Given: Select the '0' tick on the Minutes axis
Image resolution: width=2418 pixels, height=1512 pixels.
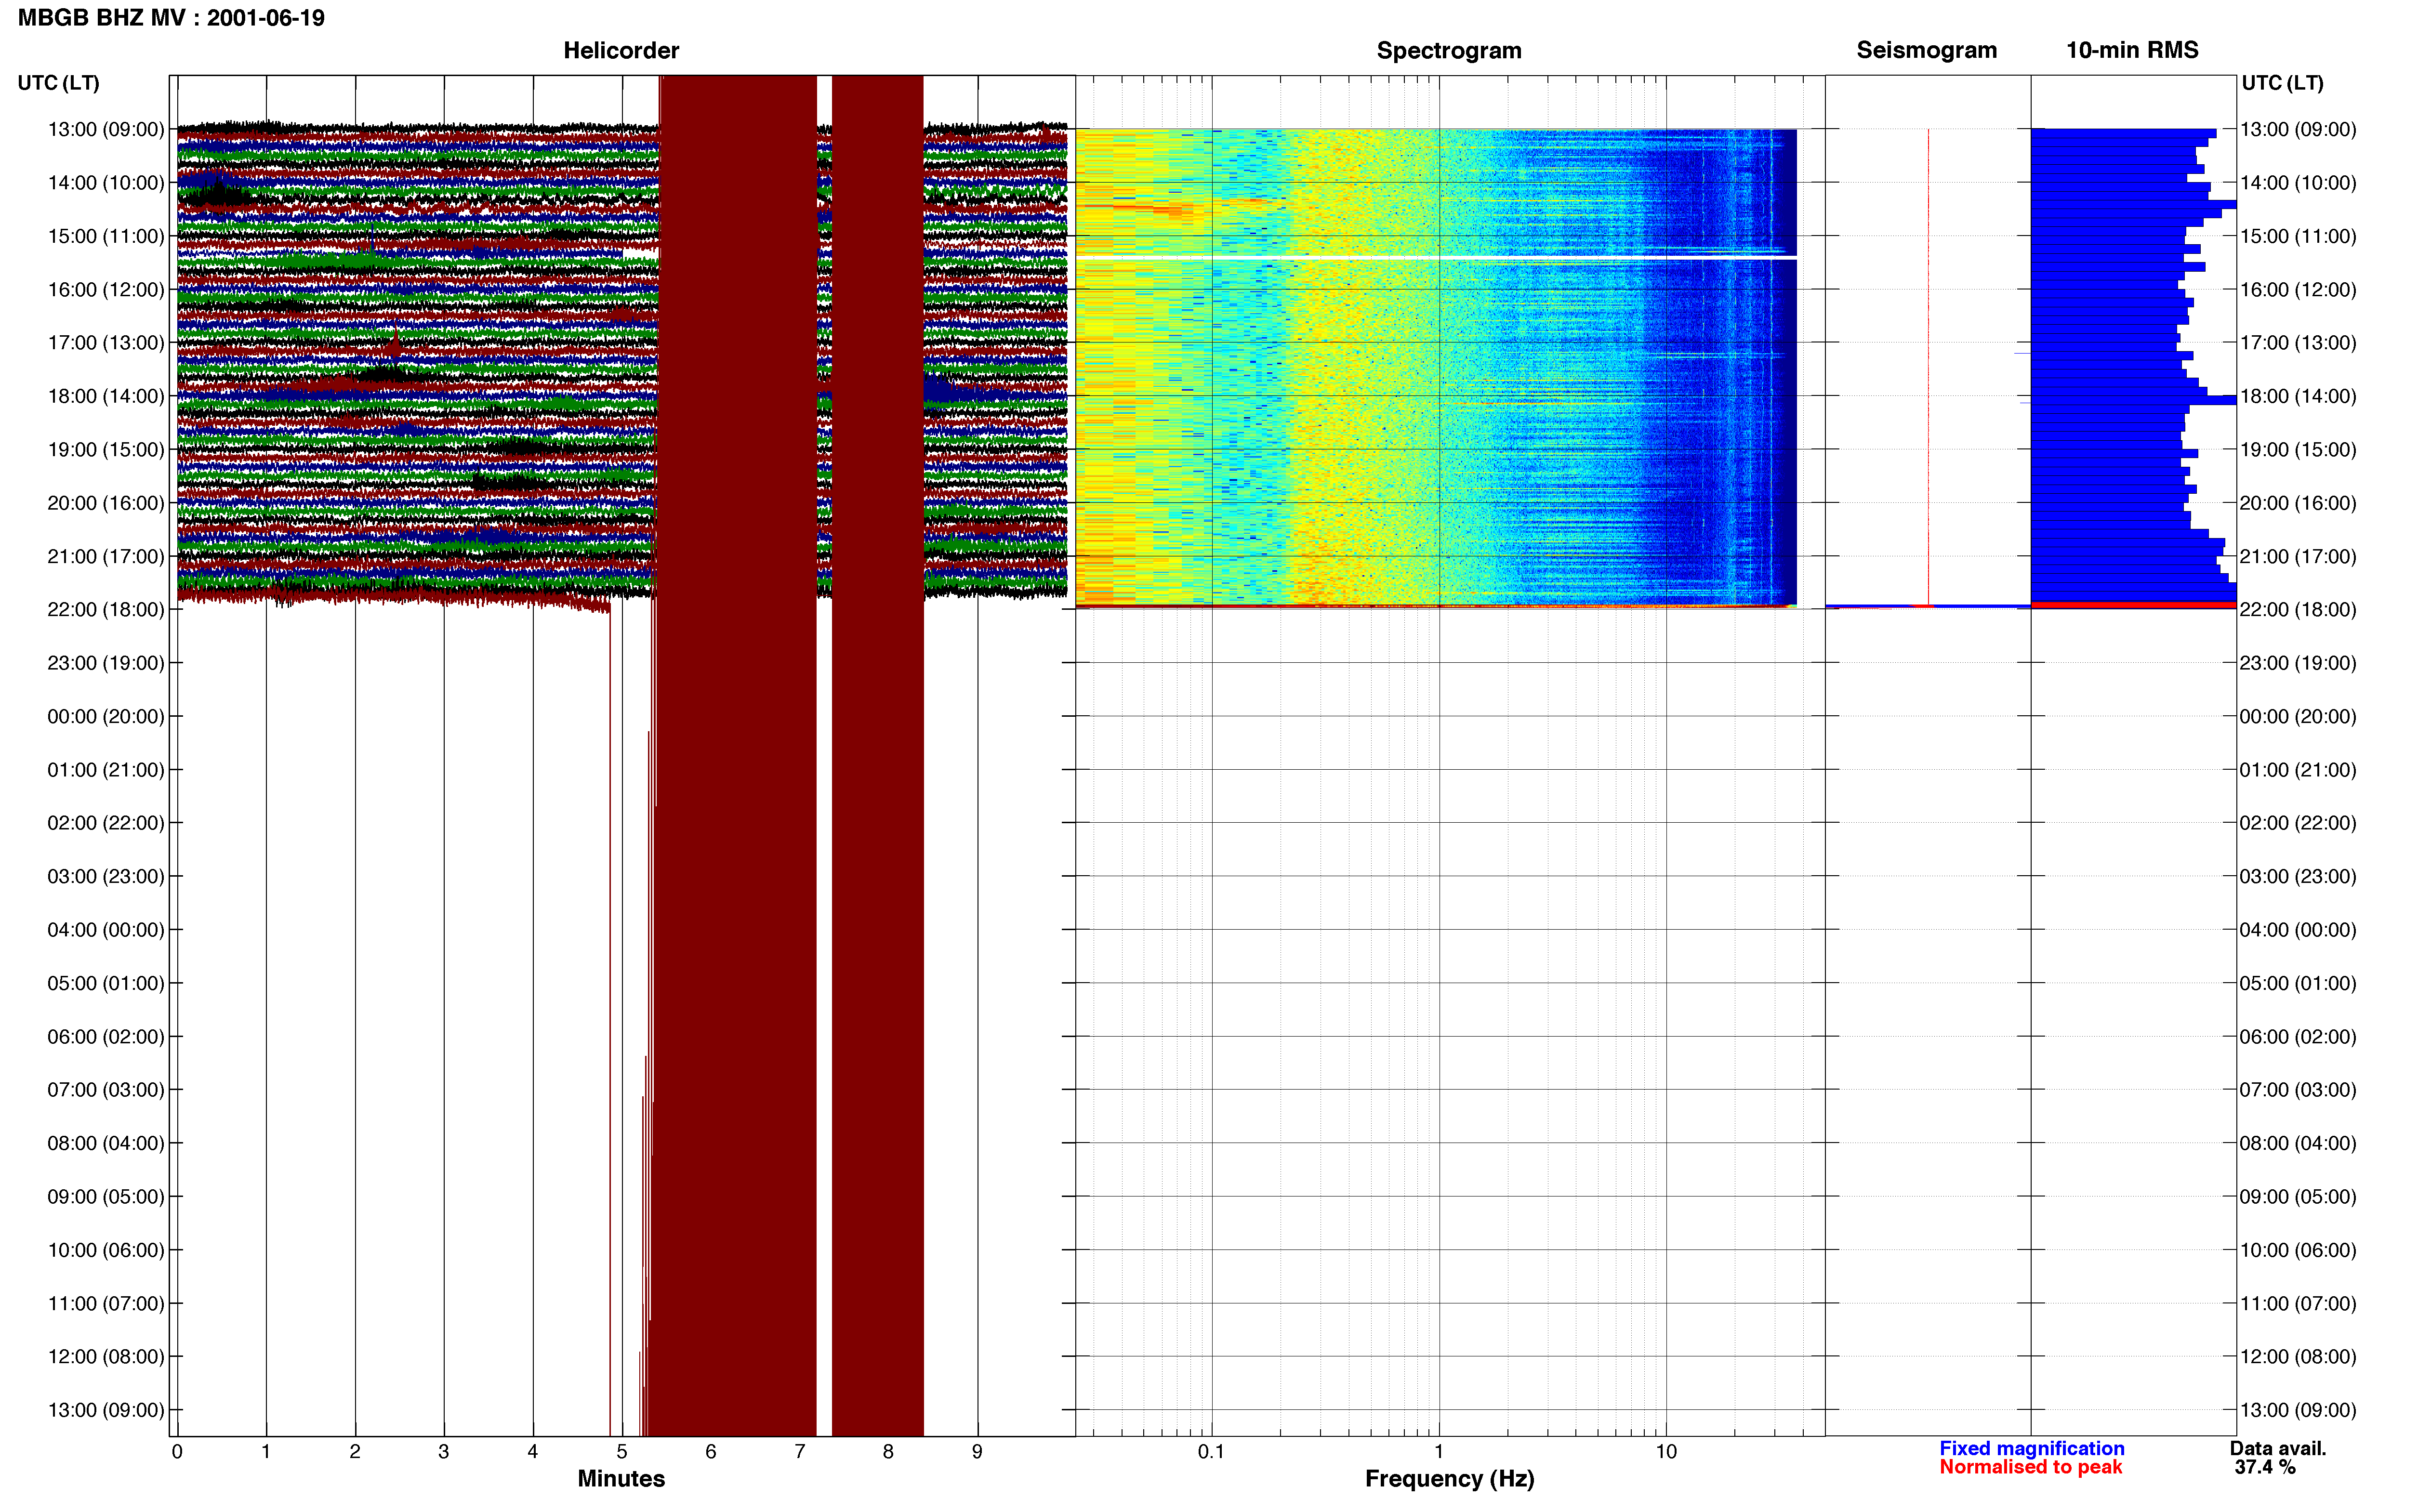Looking at the screenshot, I should click(x=177, y=1452).
